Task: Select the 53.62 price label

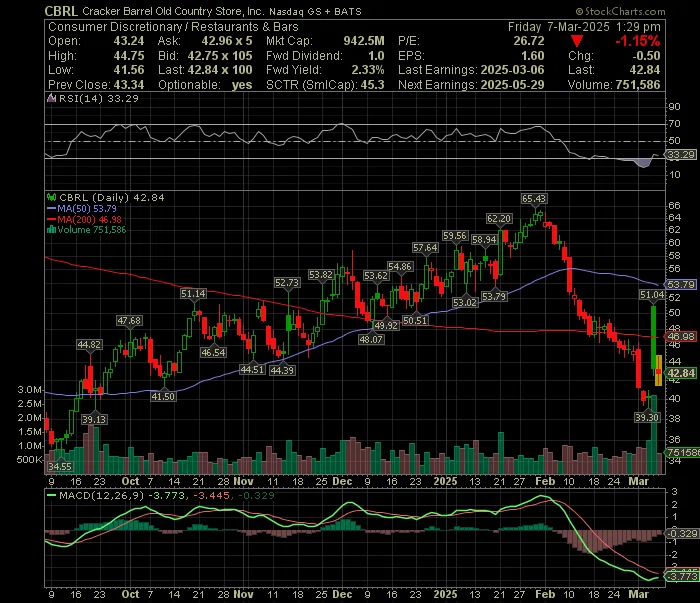Action: click(x=375, y=275)
